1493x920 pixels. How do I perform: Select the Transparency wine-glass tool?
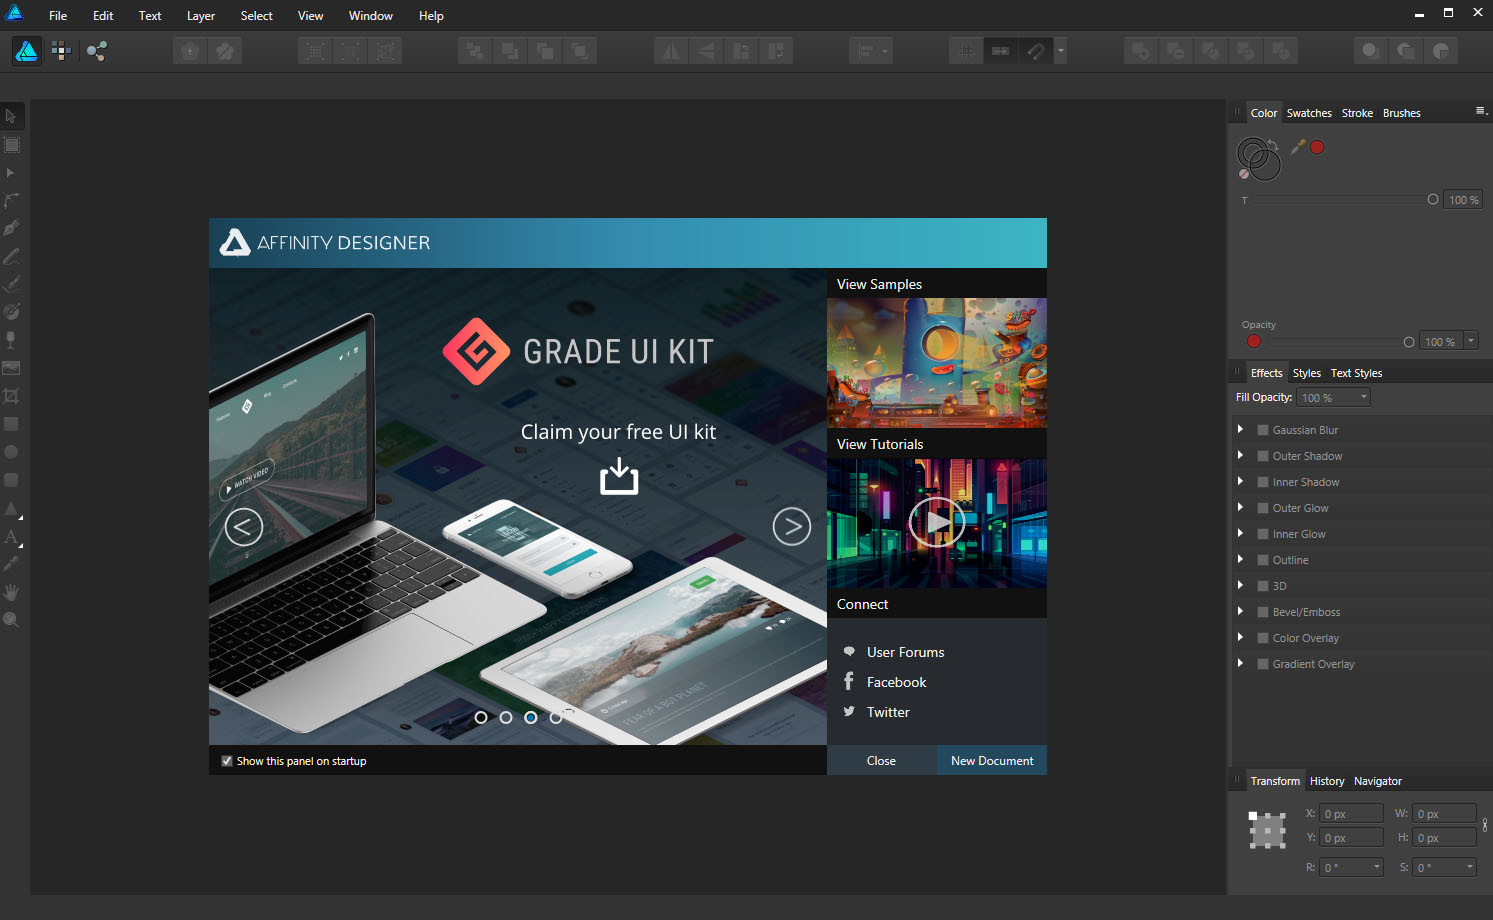click(11, 340)
